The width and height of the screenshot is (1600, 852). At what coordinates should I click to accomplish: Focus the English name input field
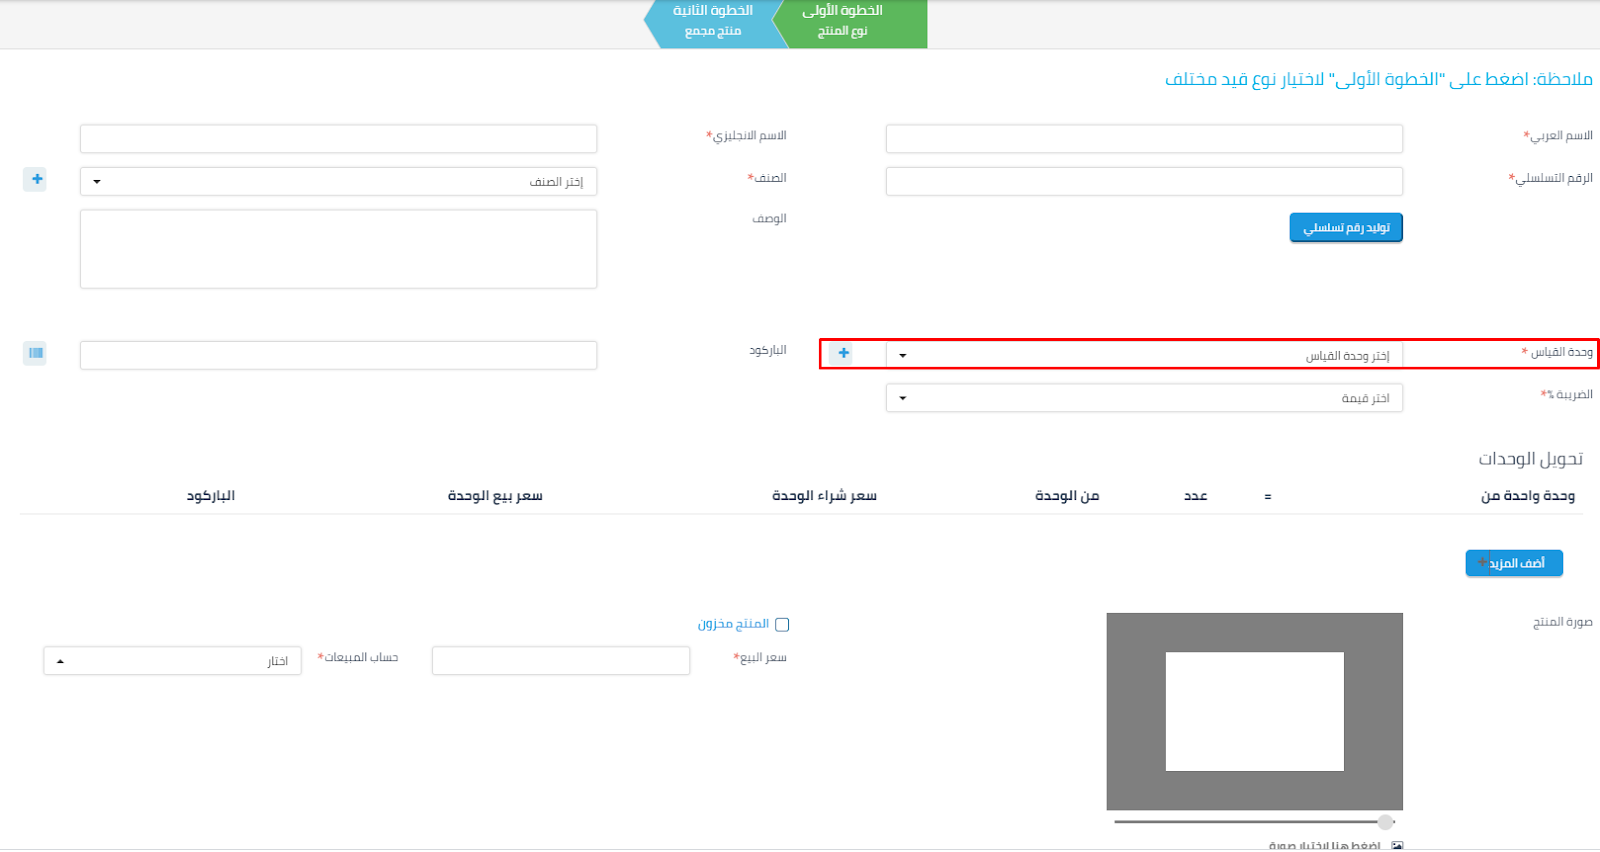coord(338,139)
